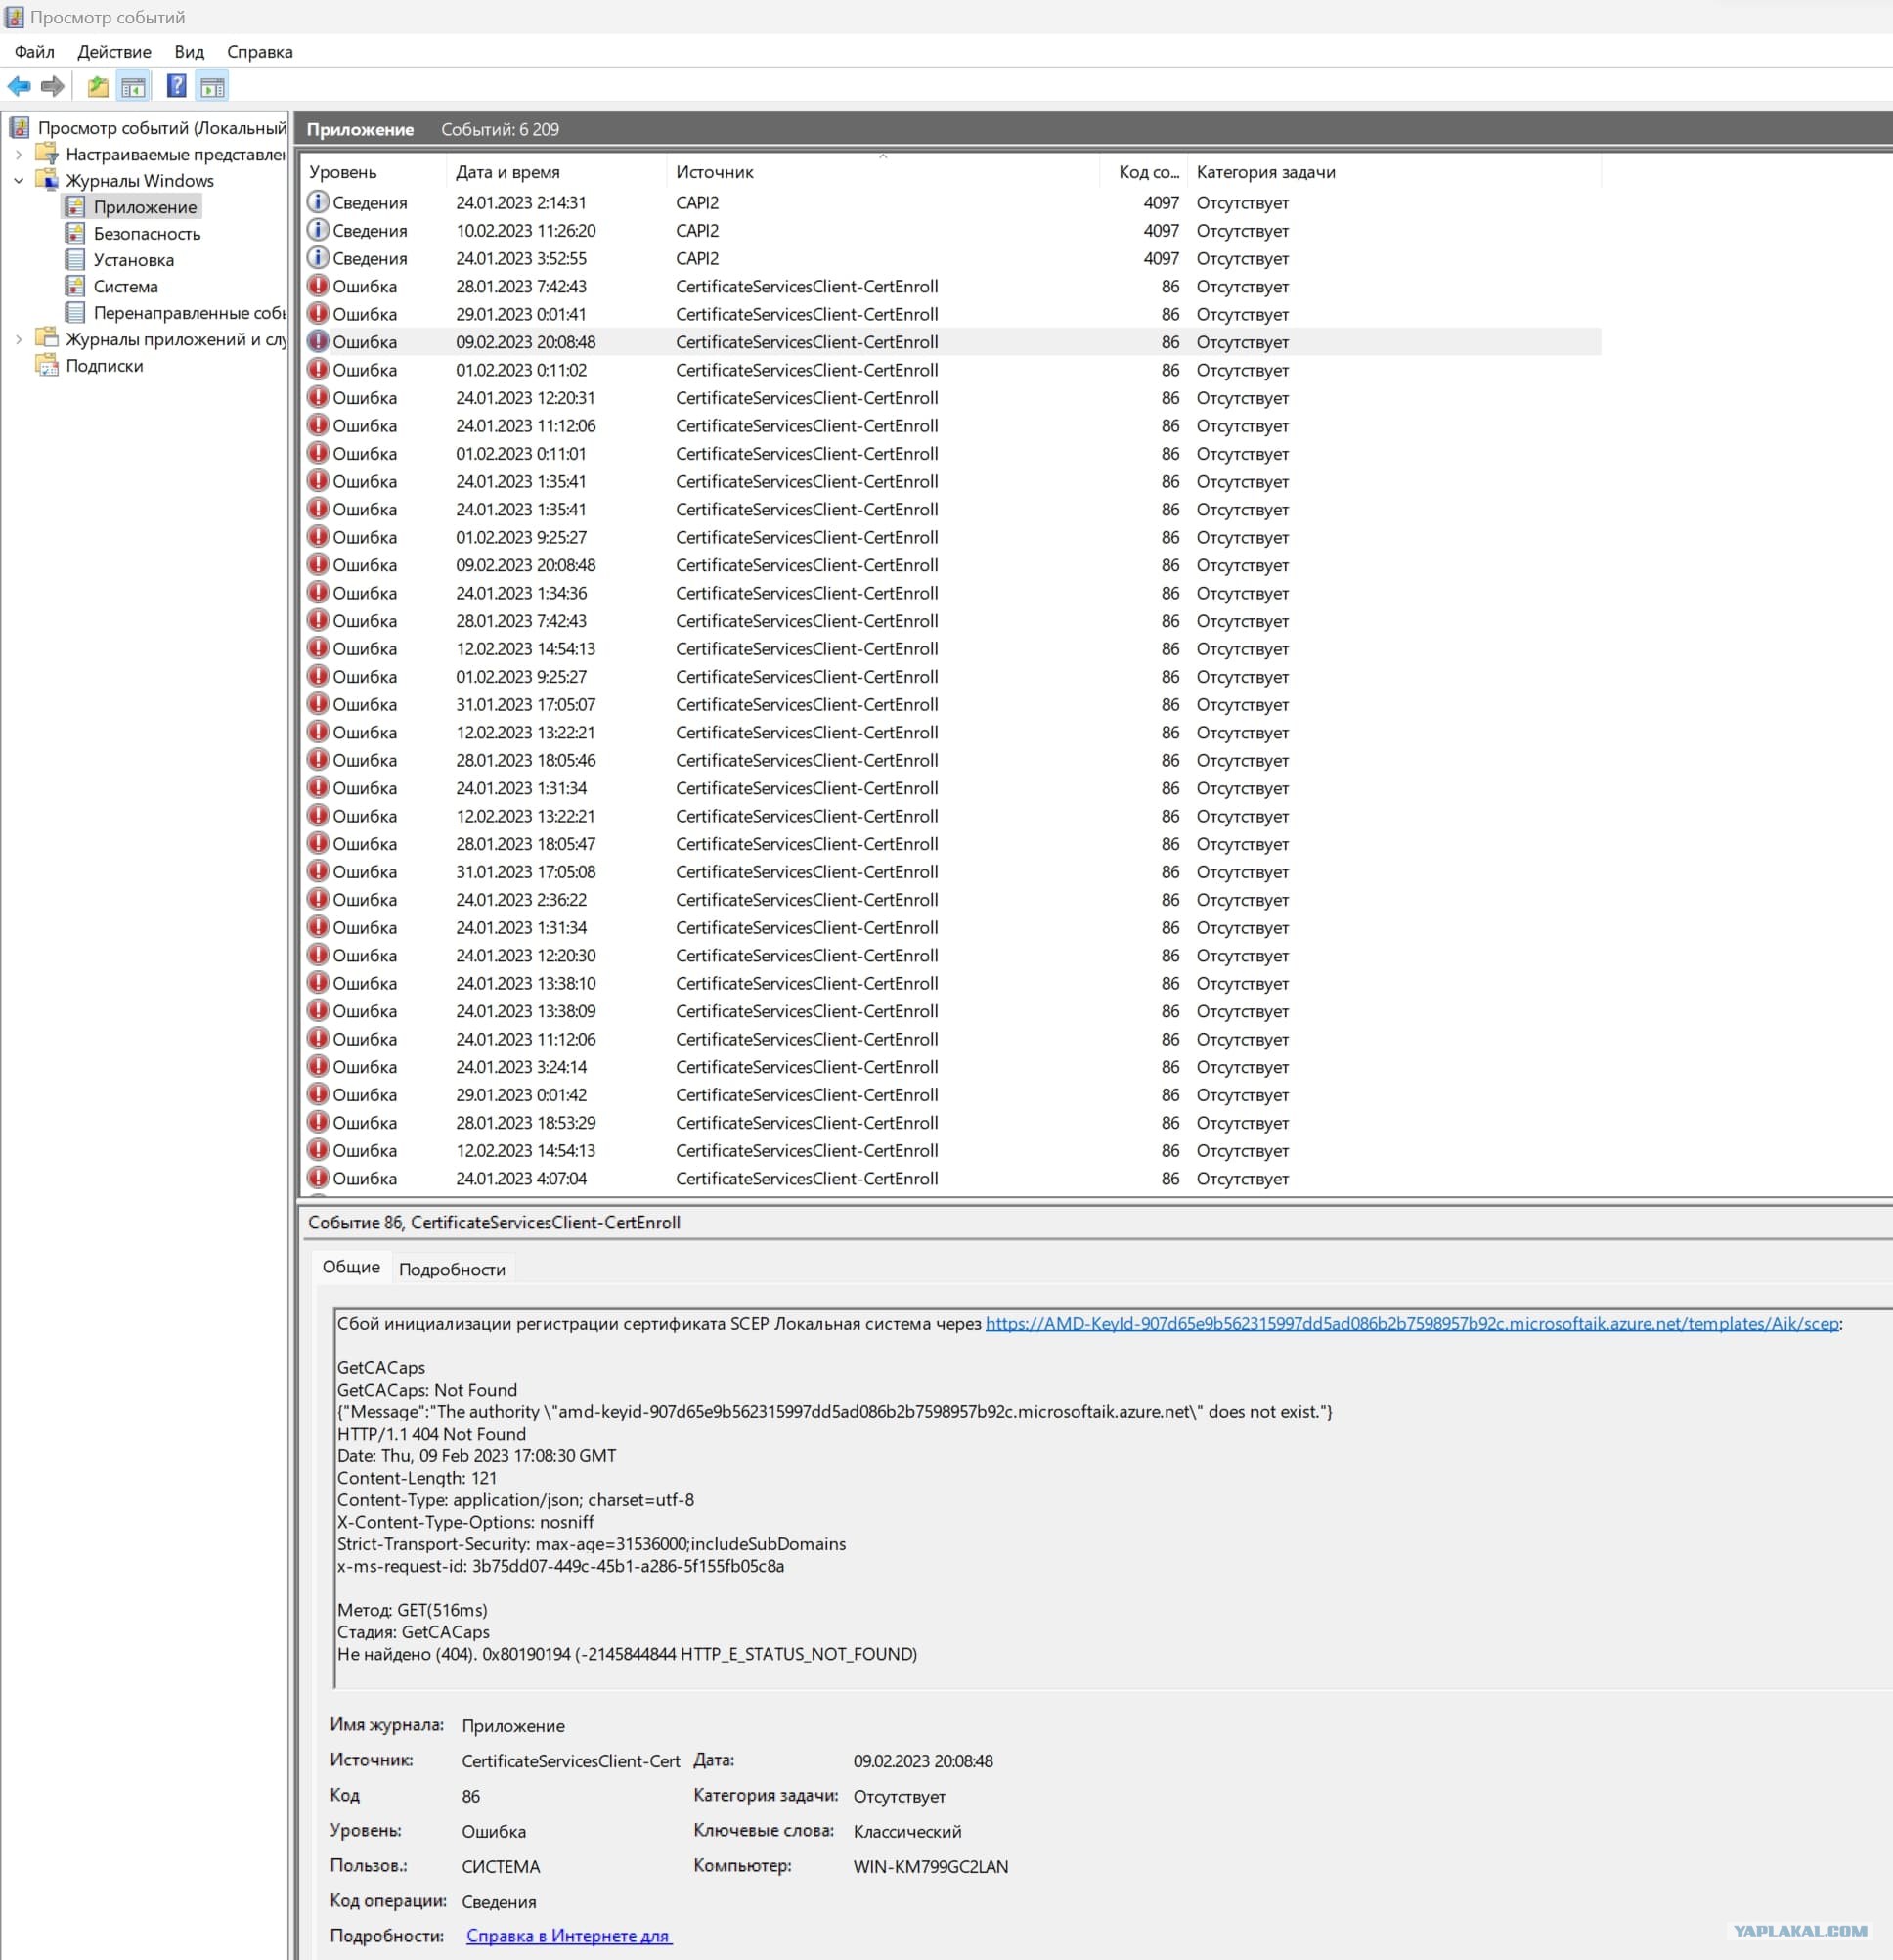Viewport: 1893px width, 1960px height.
Task: Click the Безопасность log icon
Action: pos(75,233)
